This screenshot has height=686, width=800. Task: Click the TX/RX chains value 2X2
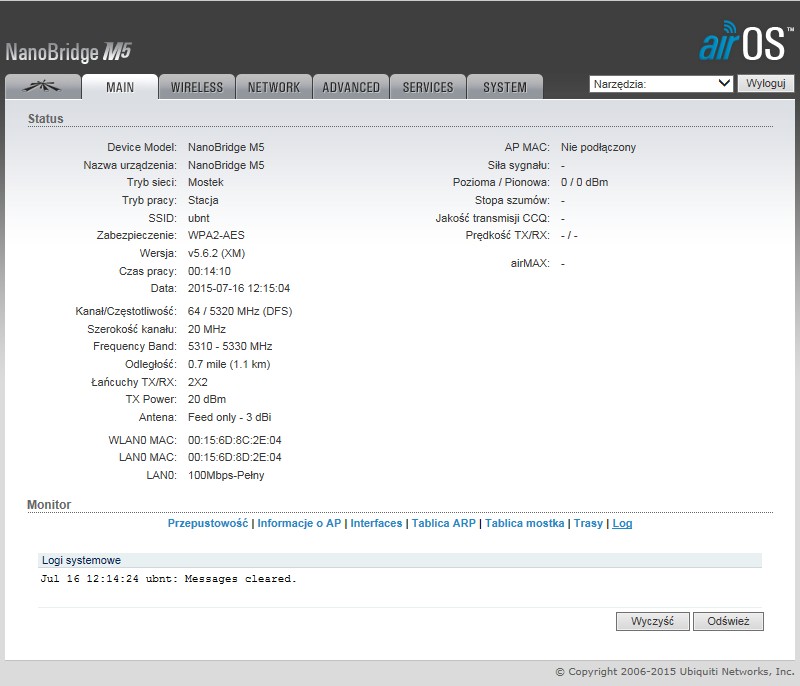tap(197, 382)
